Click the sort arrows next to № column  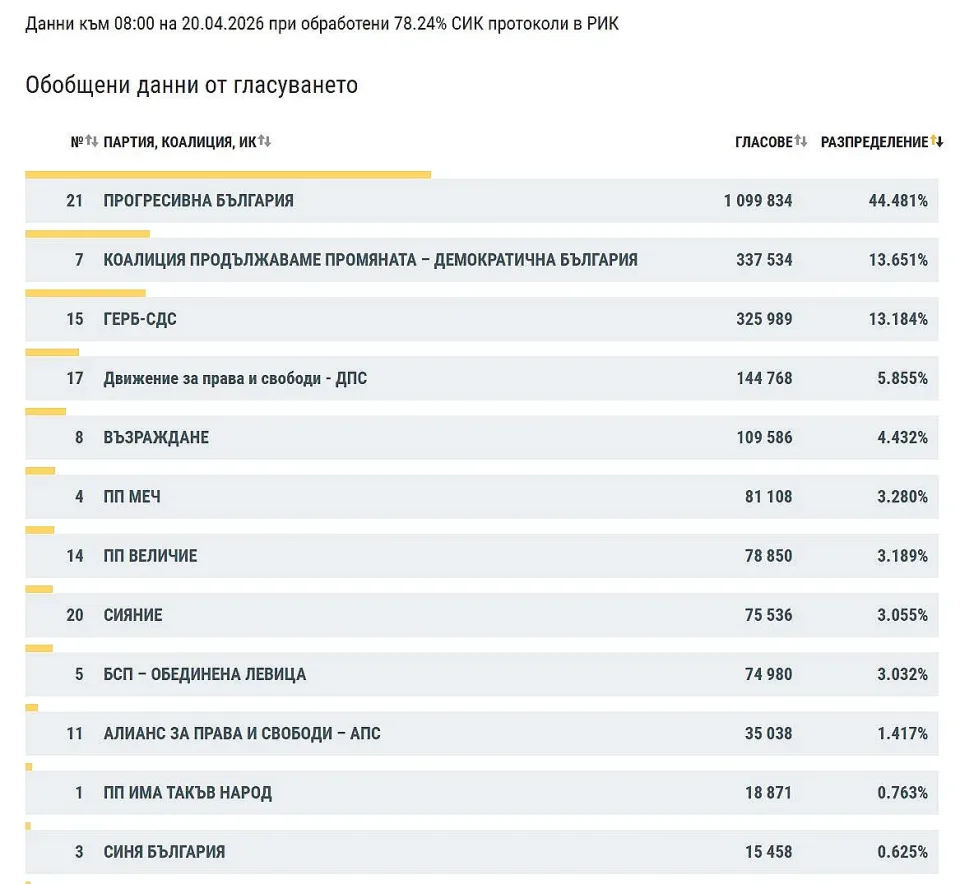click(x=91, y=142)
